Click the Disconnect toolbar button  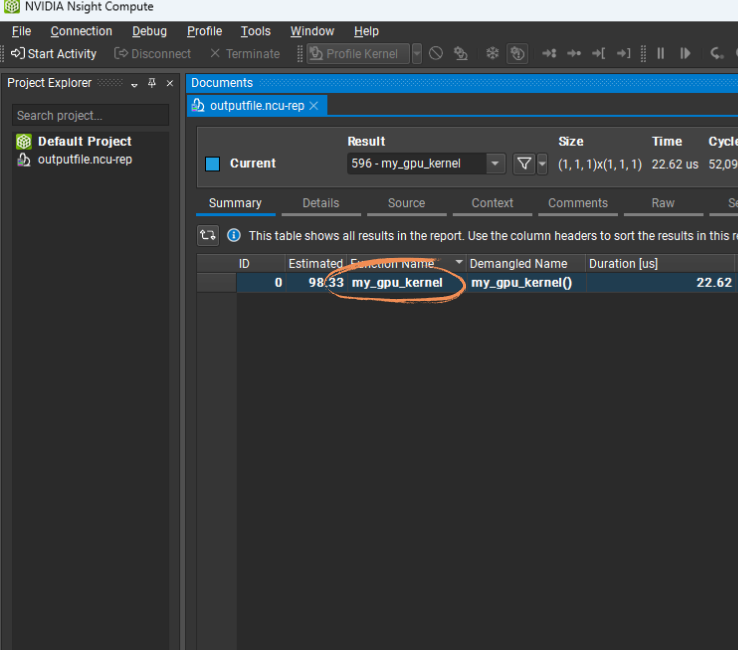tap(152, 54)
